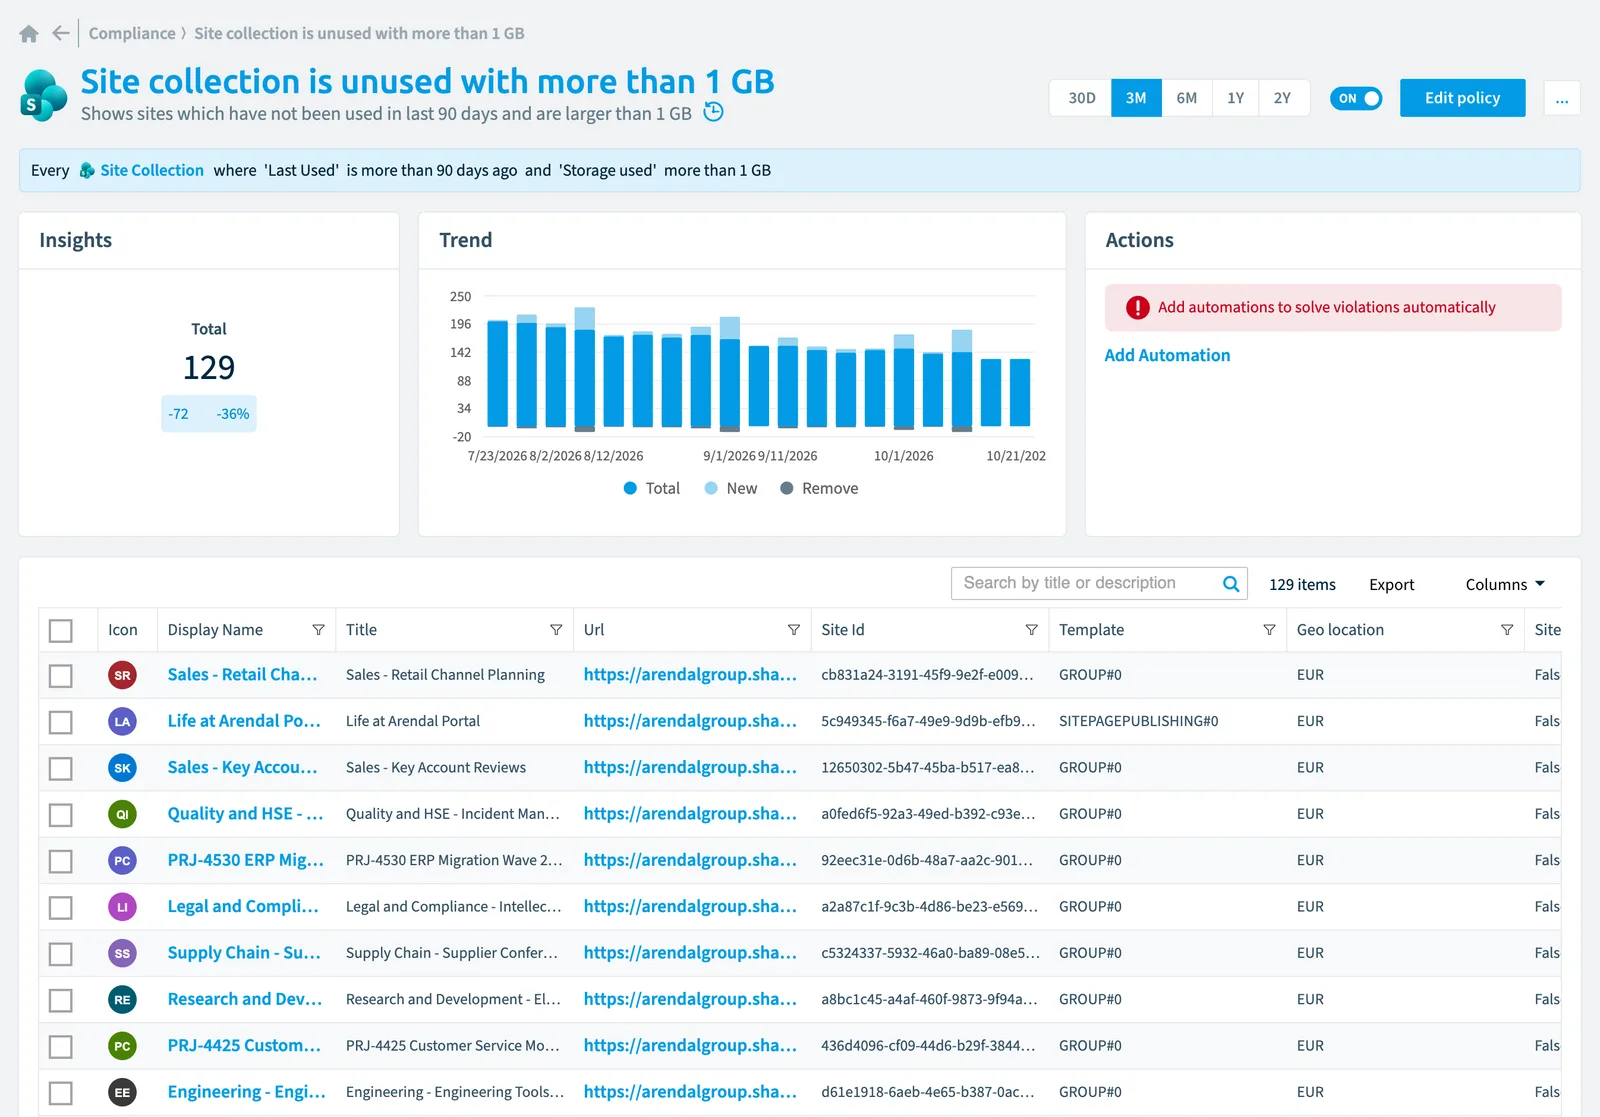Click the Add Automation link

tap(1167, 355)
